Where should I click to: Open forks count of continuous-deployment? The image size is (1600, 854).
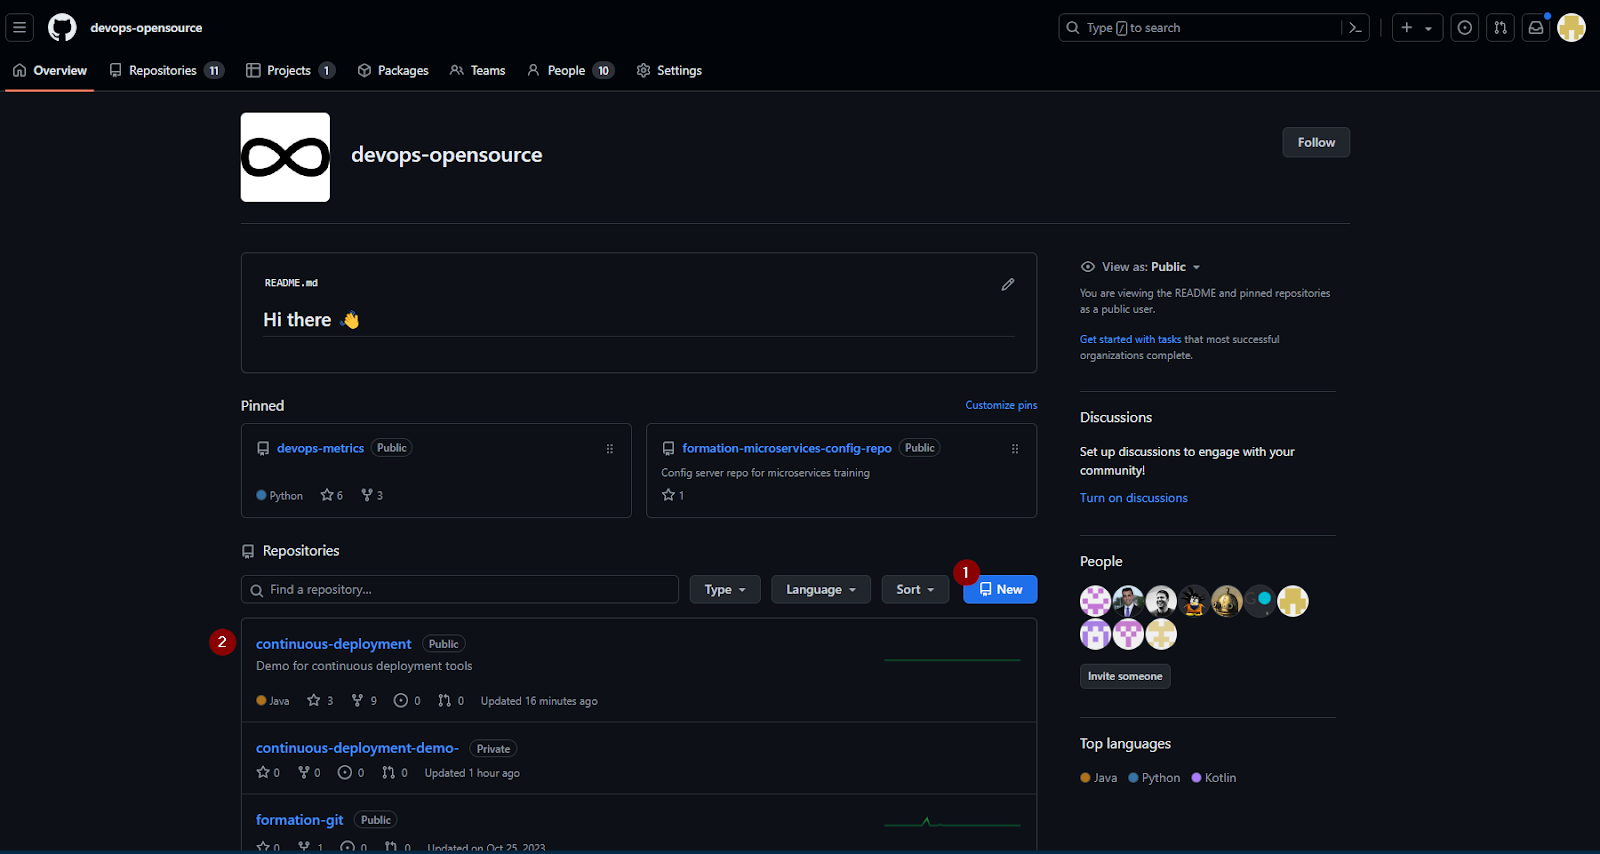pos(364,701)
